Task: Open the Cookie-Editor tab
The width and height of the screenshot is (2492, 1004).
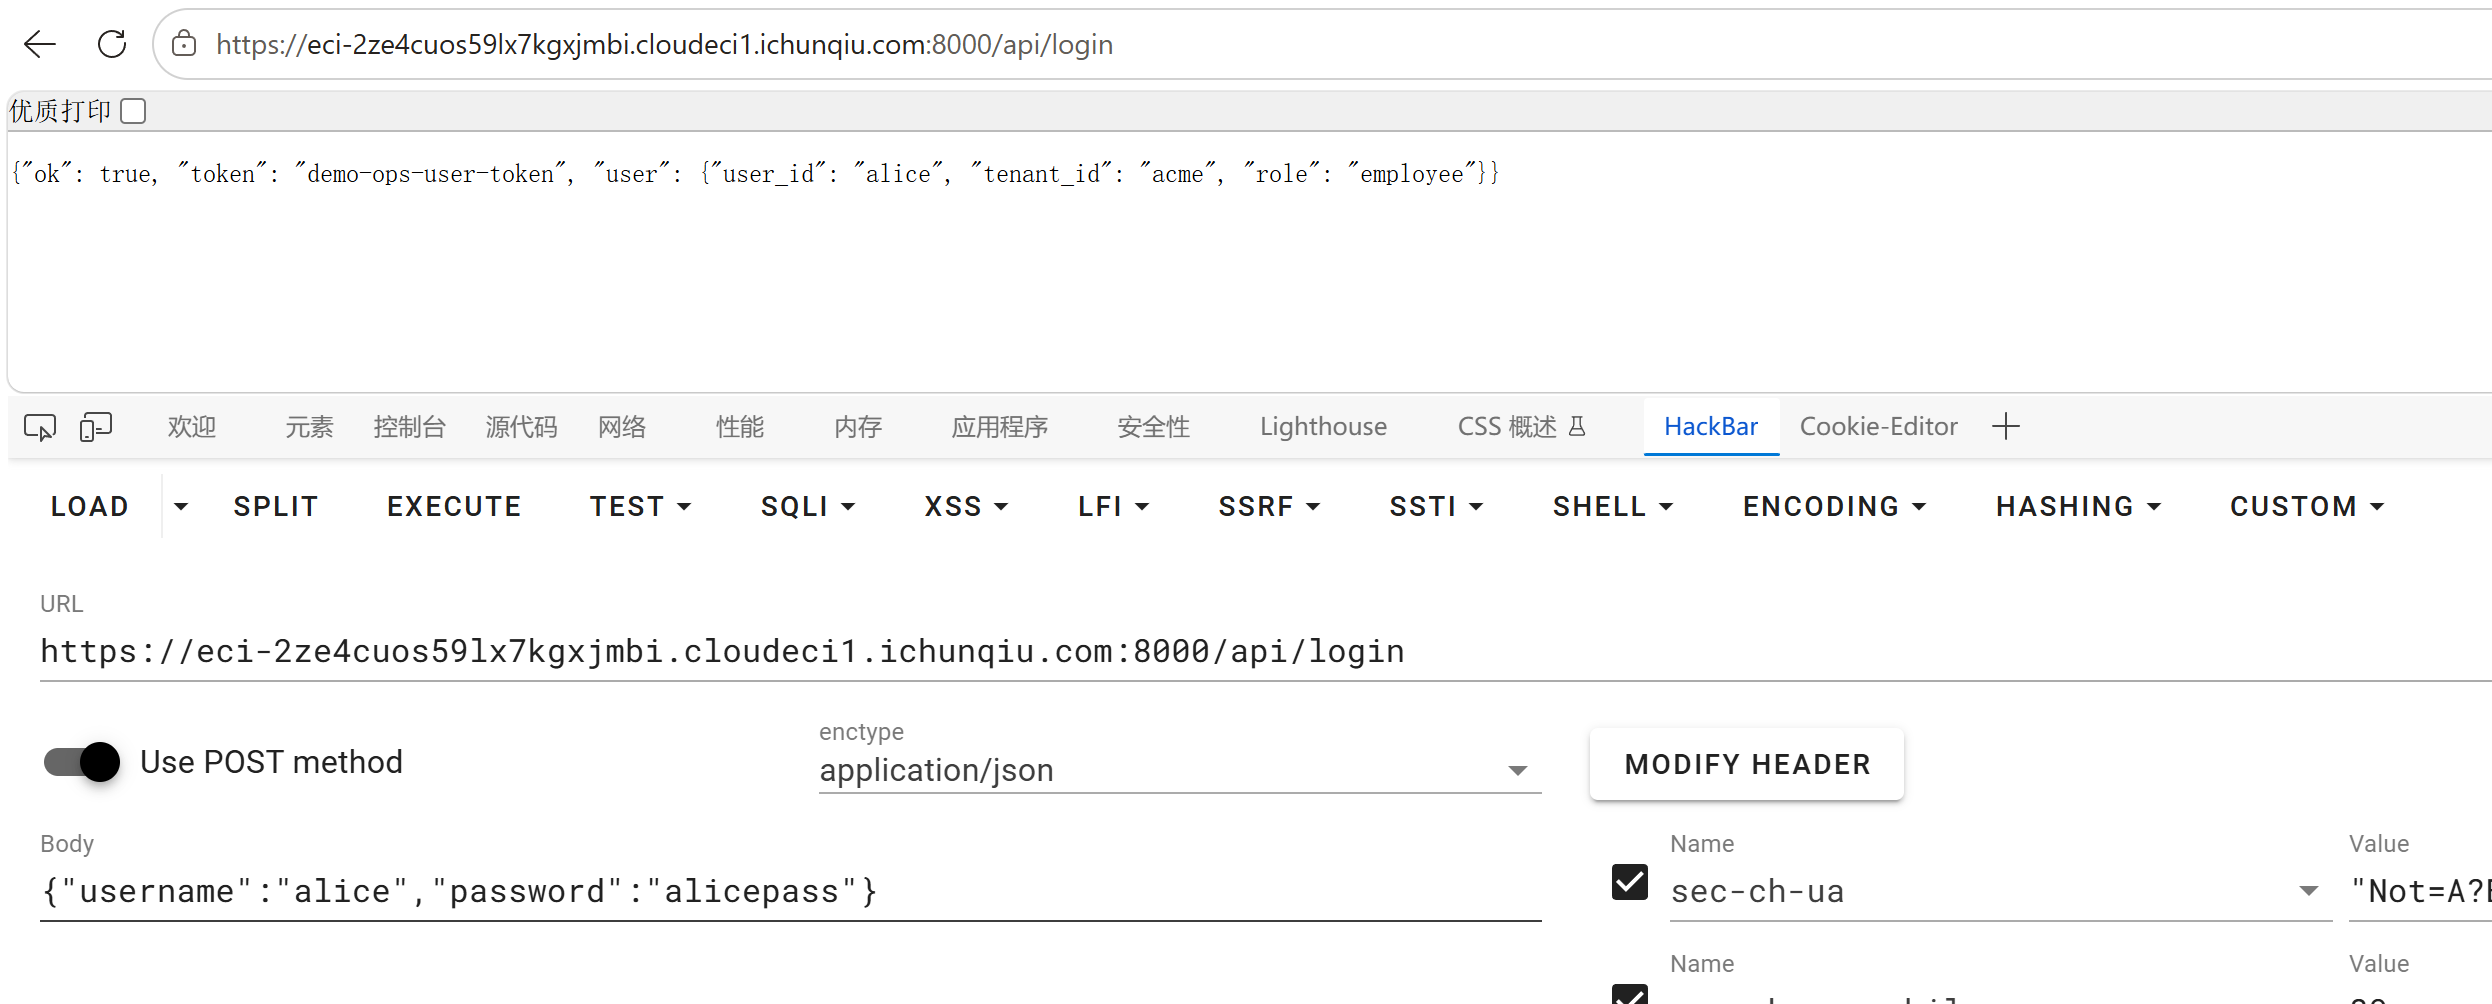Action: (1879, 427)
